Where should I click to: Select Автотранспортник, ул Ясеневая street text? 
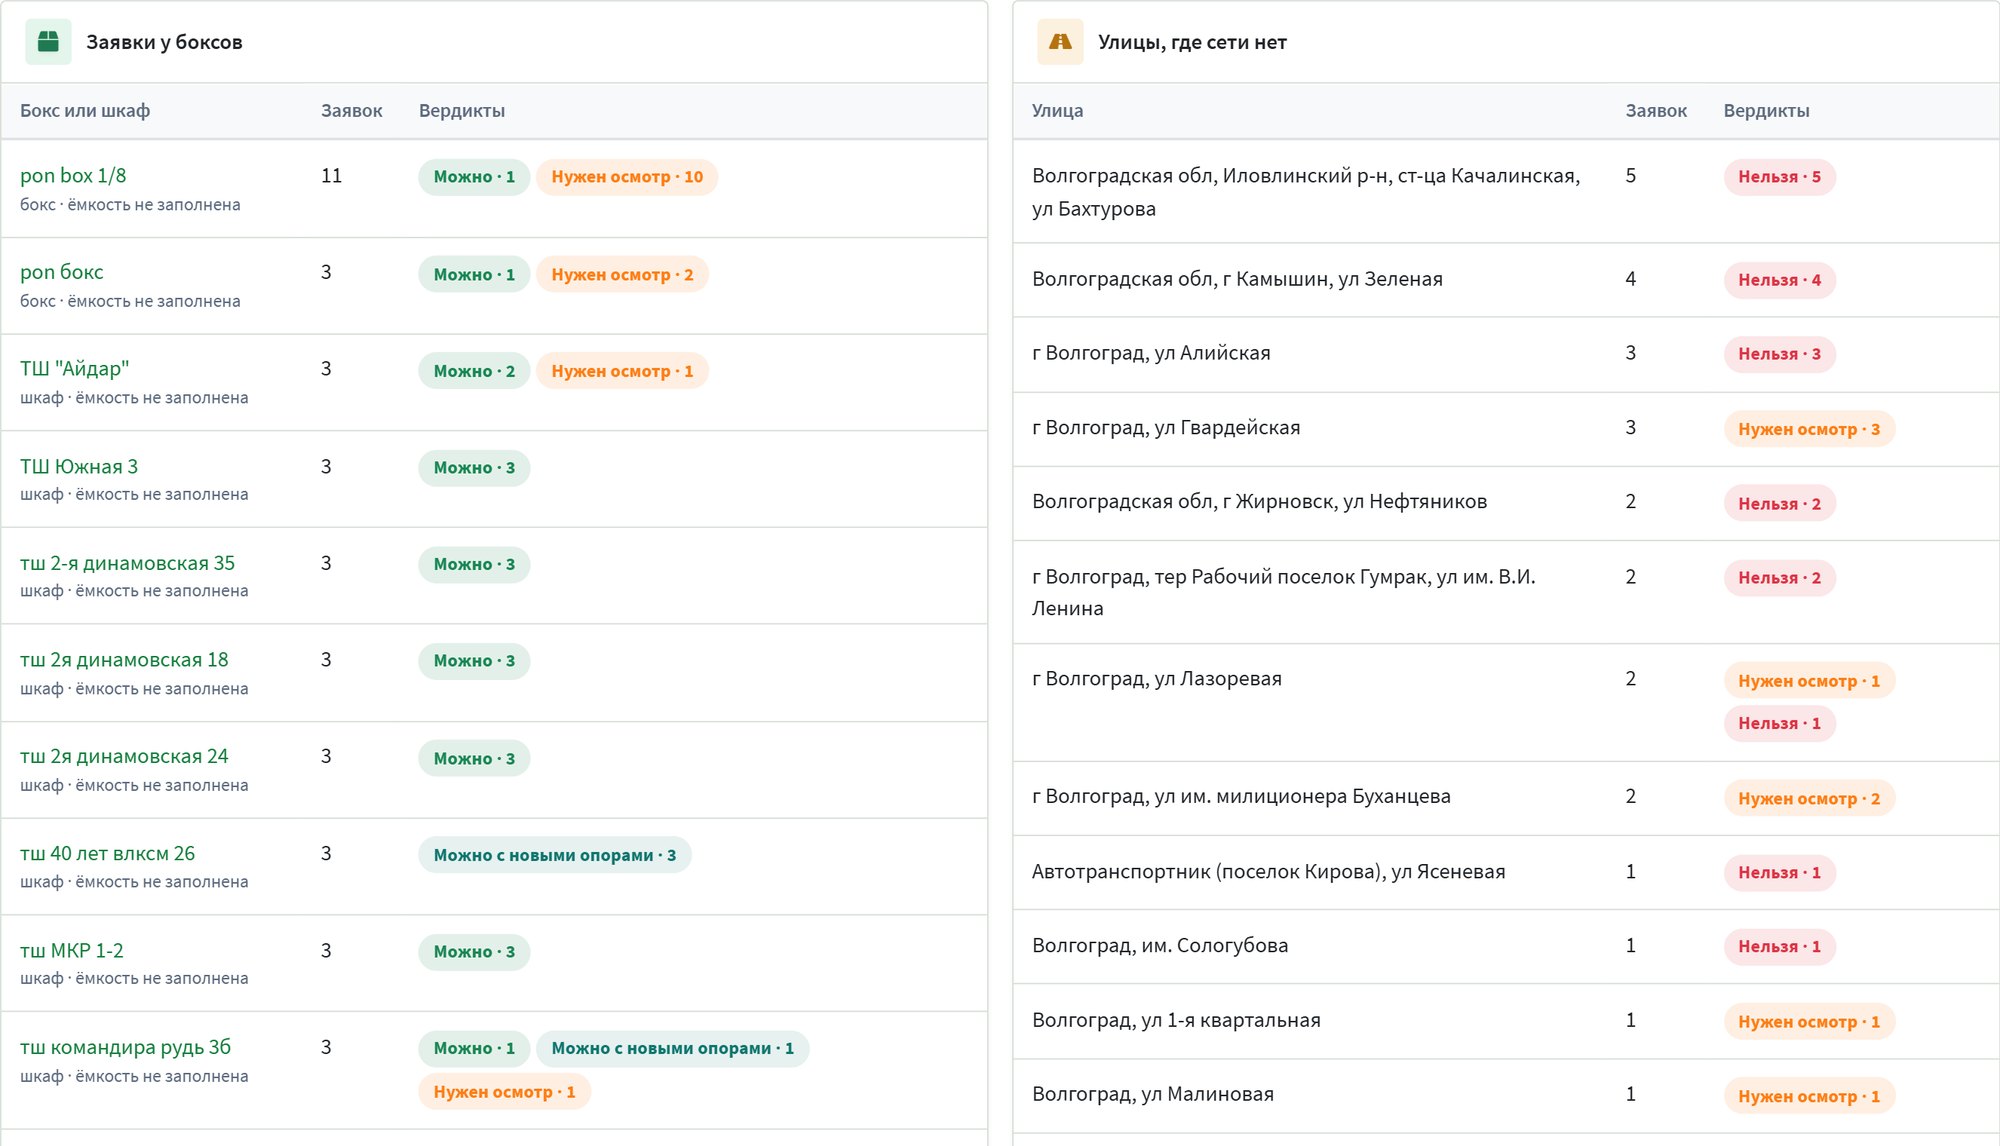(x=1268, y=871)
